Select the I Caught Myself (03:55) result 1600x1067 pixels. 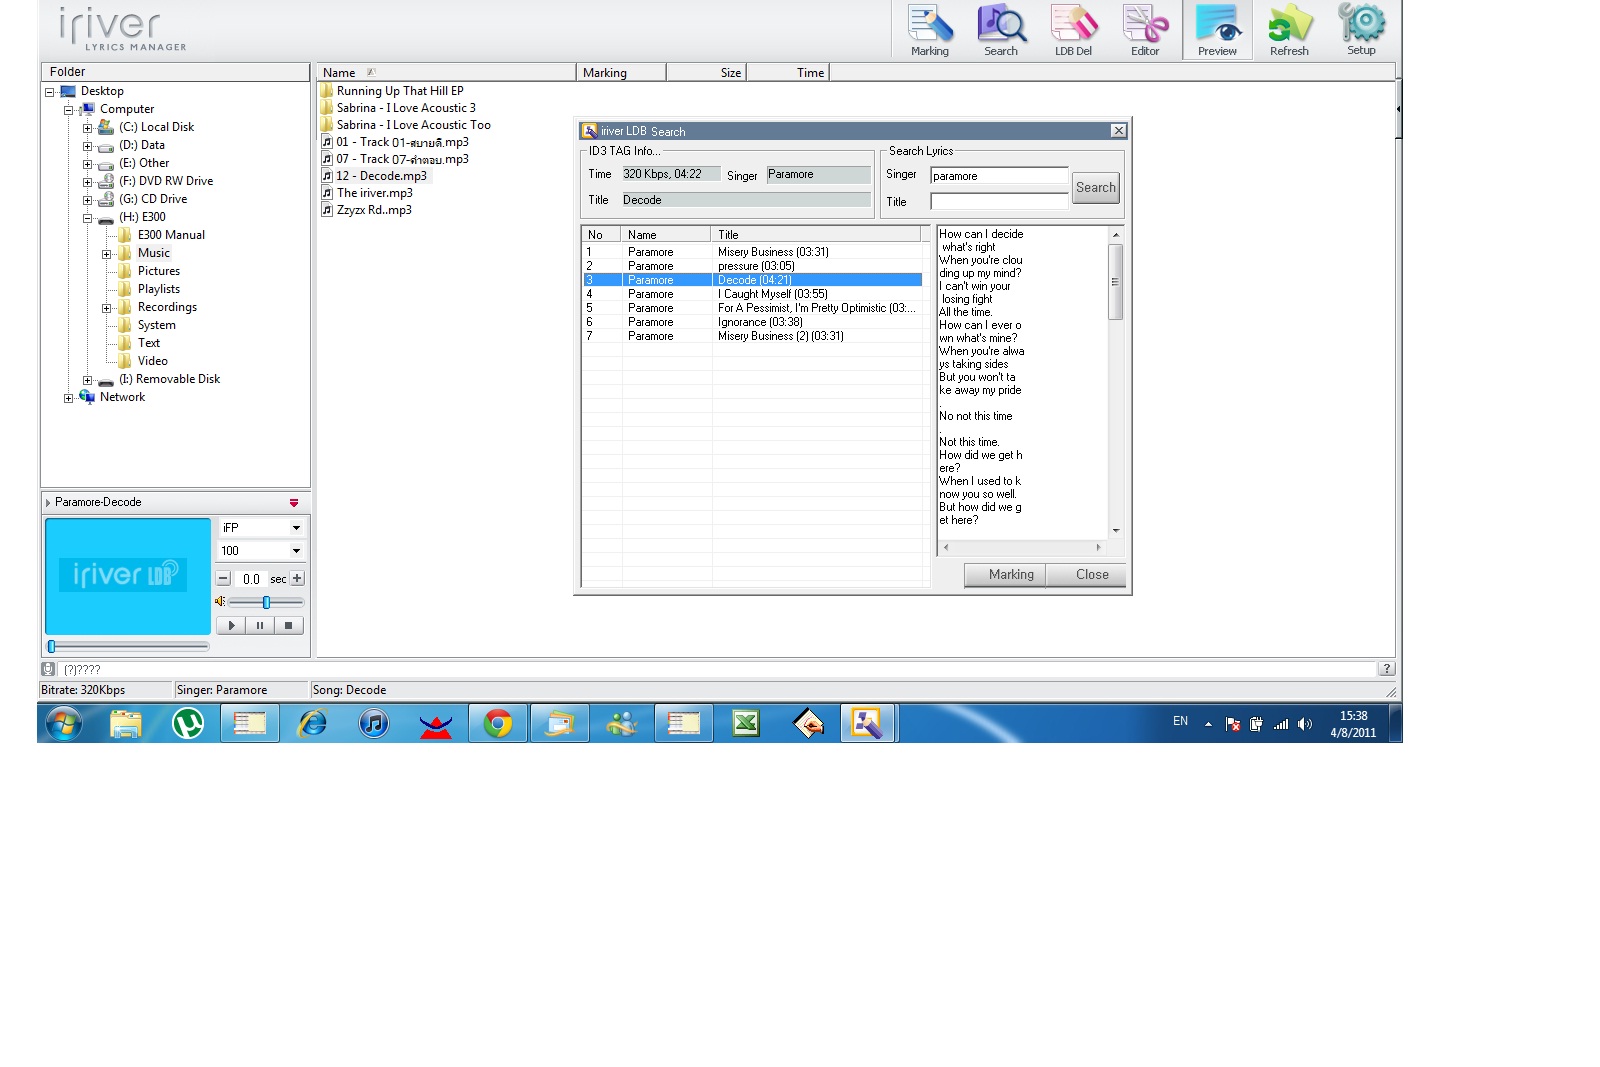pos(752,294)
